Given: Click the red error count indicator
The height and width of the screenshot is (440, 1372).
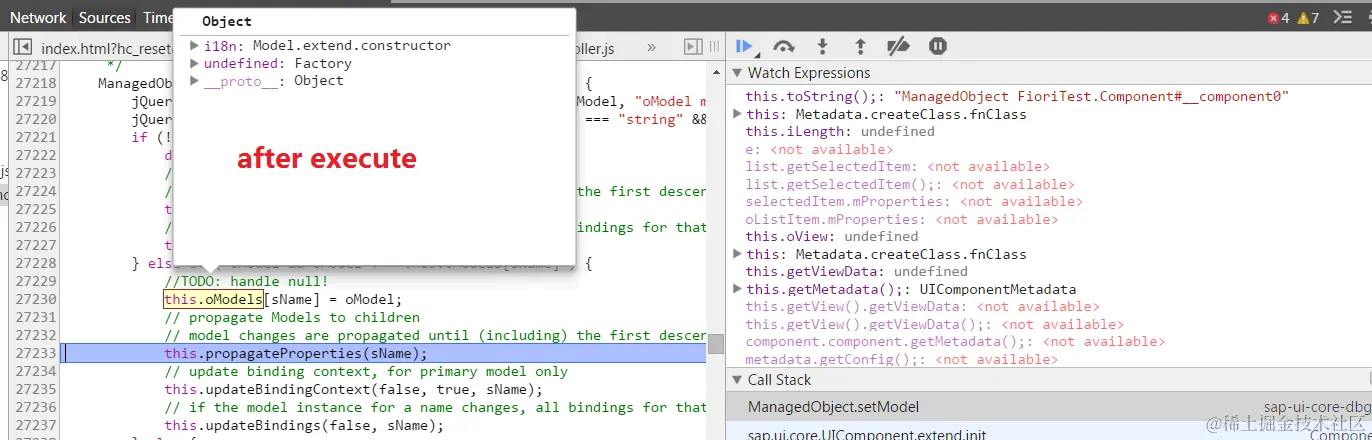Looking at the screenshot, I should [1278, 18].
